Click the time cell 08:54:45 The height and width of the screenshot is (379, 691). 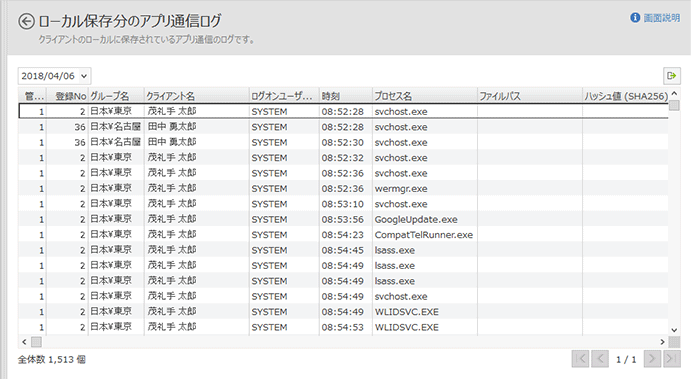click(346, 250)
